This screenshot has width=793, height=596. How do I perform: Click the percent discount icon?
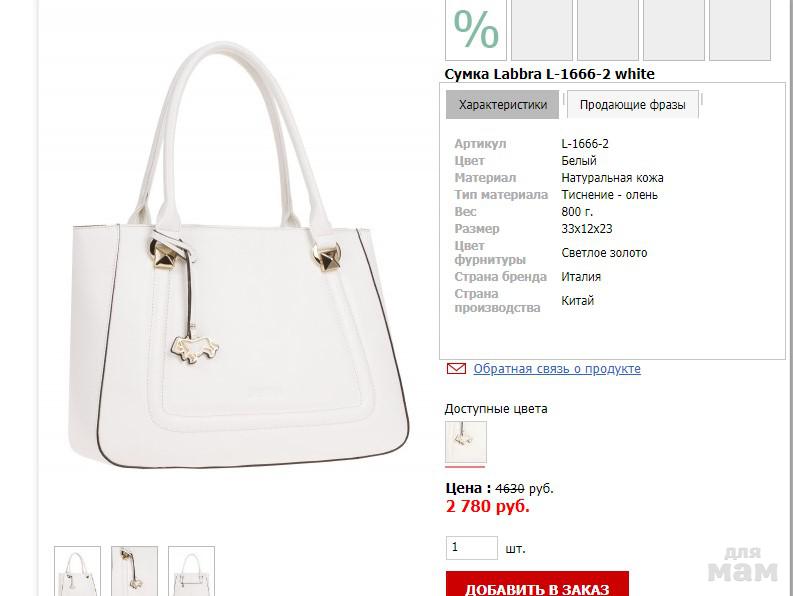click(x=476, y=29)
